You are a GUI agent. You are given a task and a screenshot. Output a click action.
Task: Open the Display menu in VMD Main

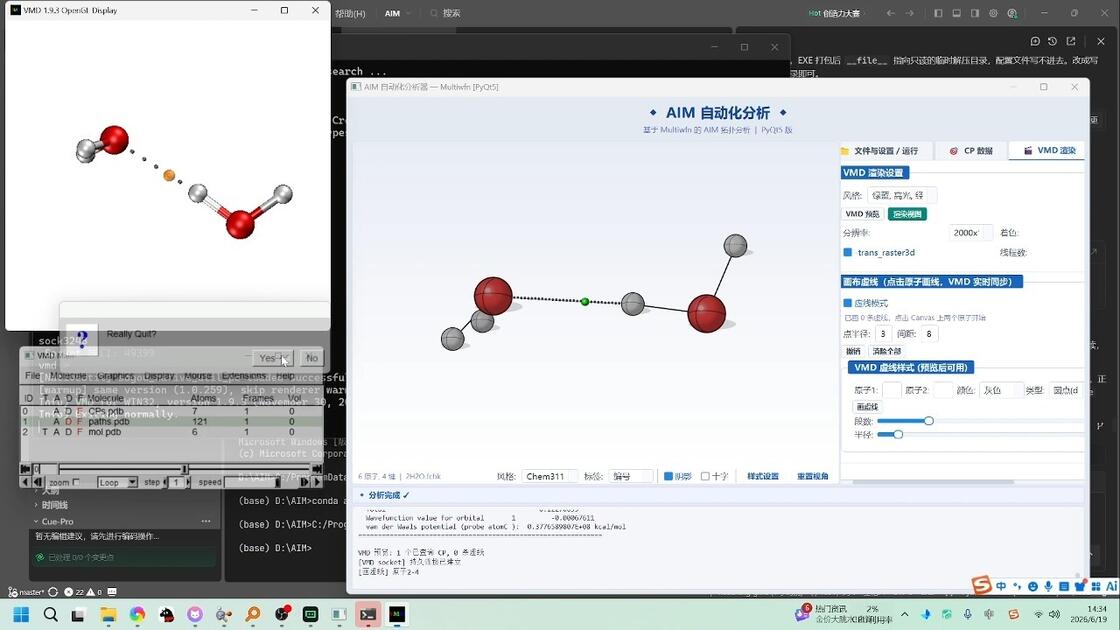[x=159, y=376]
